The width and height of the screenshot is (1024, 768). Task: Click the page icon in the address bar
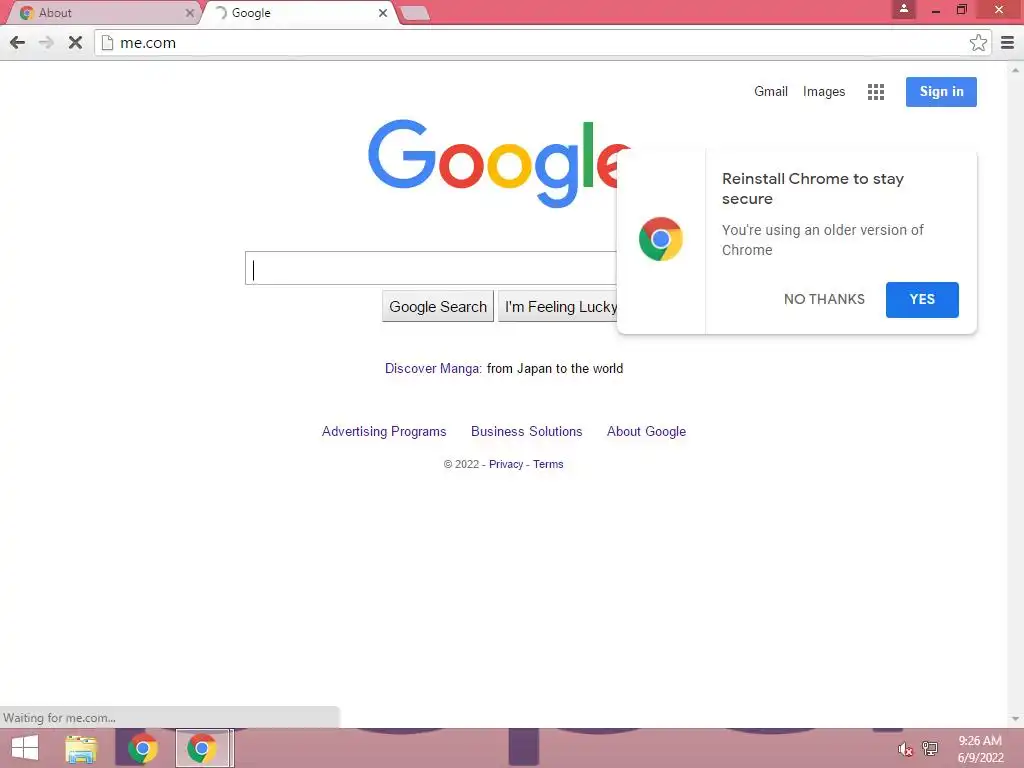coord(107,43)
